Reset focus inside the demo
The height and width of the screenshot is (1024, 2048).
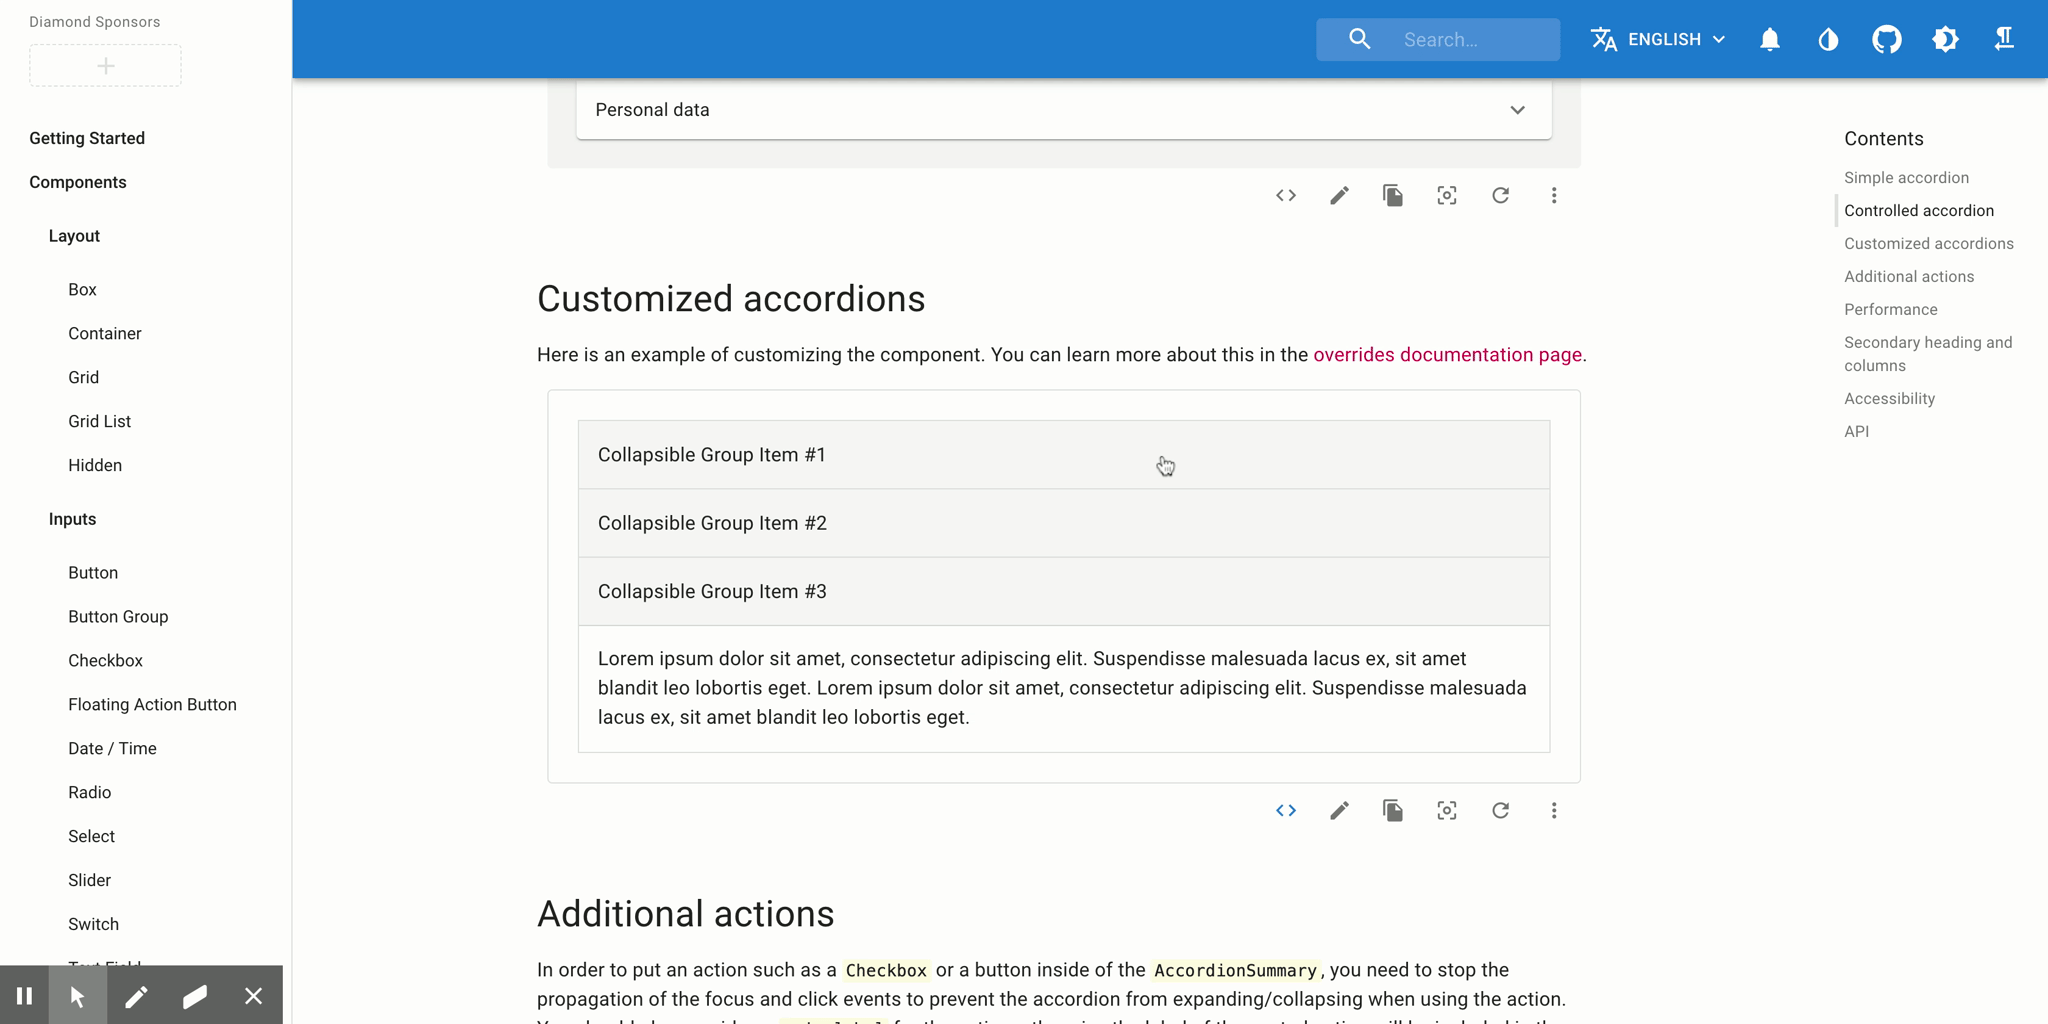tap(1447, 810)
